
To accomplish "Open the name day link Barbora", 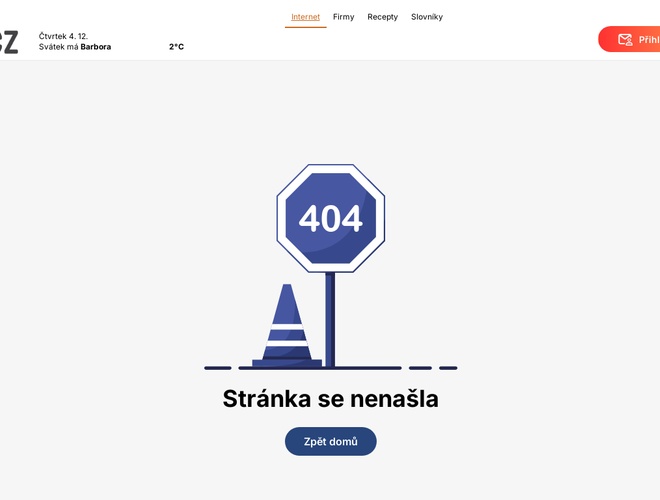I will click(96, 47).
